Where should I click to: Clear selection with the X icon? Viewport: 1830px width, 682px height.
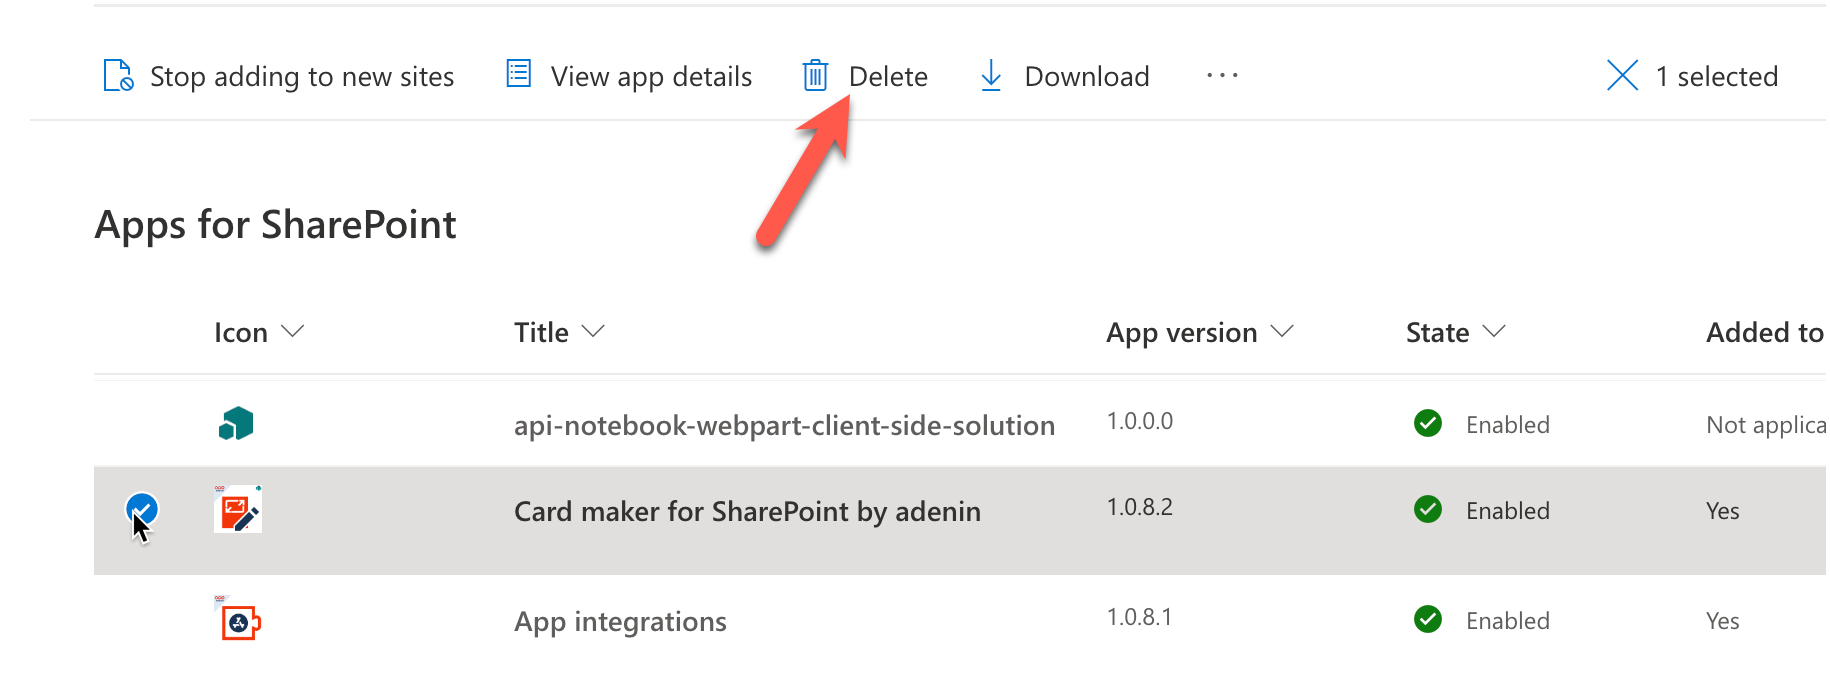point(1622,76)
